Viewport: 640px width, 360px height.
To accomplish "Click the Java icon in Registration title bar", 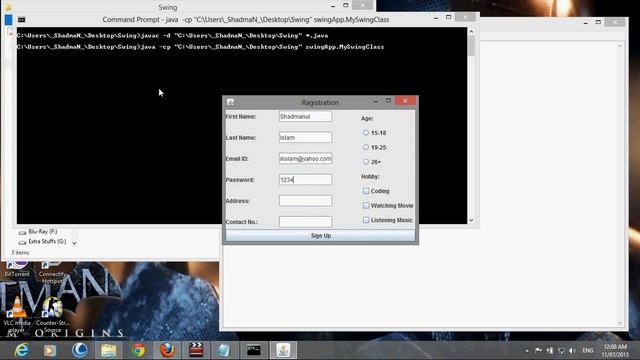I will 230,102.
